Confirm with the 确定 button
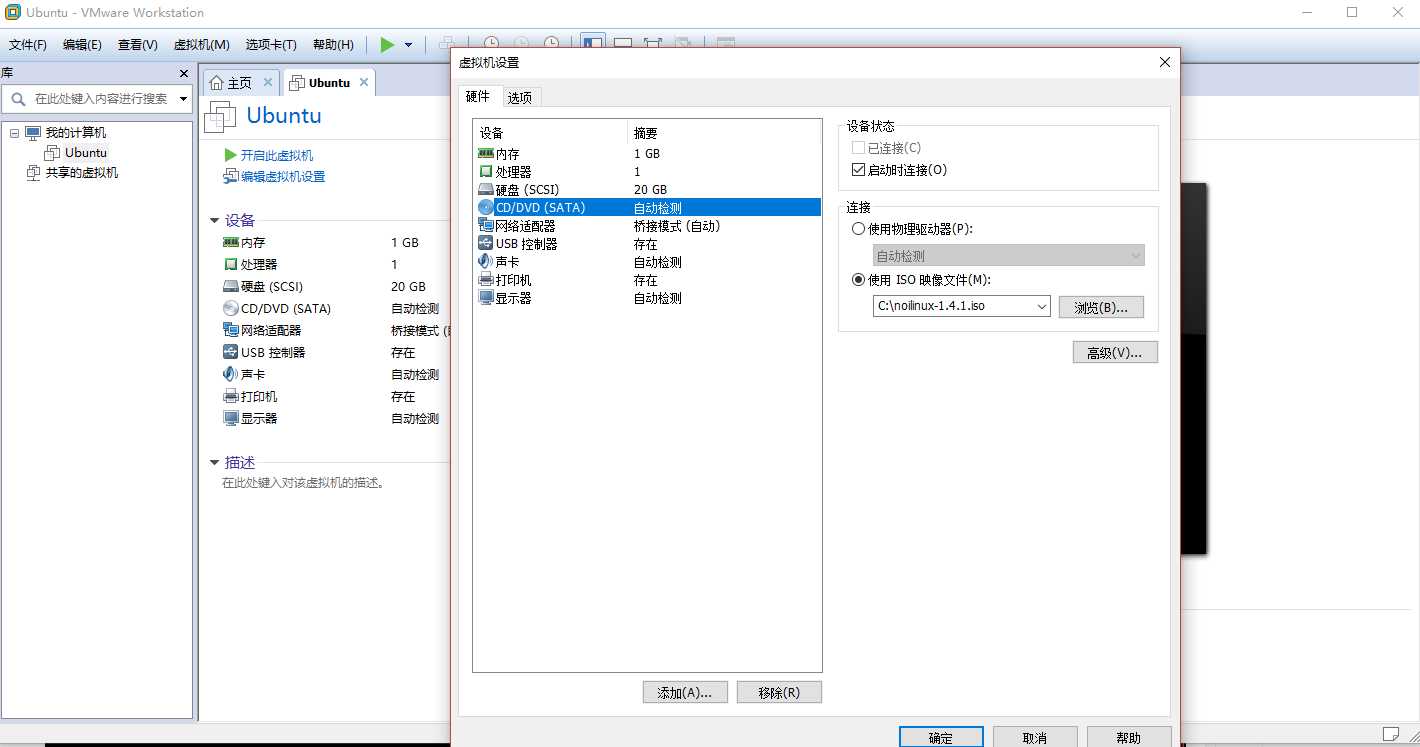The image size is (1420, 747). pos(941,737)
